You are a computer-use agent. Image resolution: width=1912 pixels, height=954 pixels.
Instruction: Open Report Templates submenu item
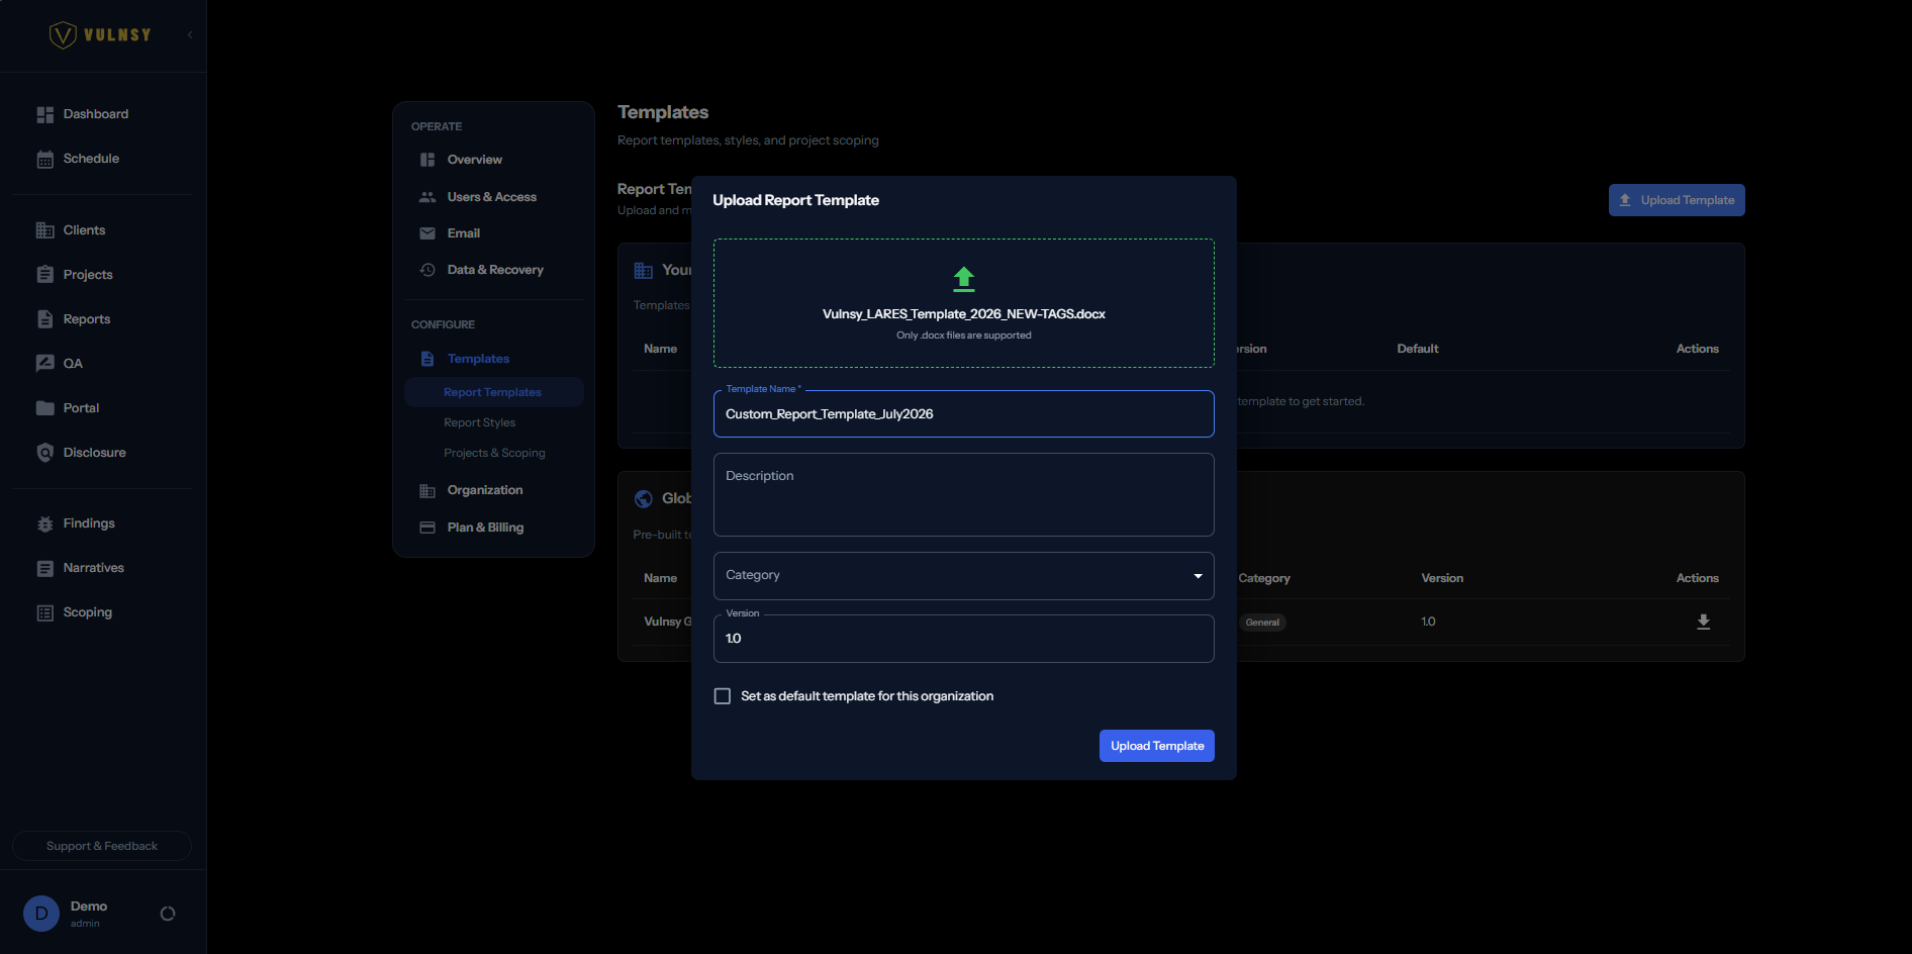(492, 392)
